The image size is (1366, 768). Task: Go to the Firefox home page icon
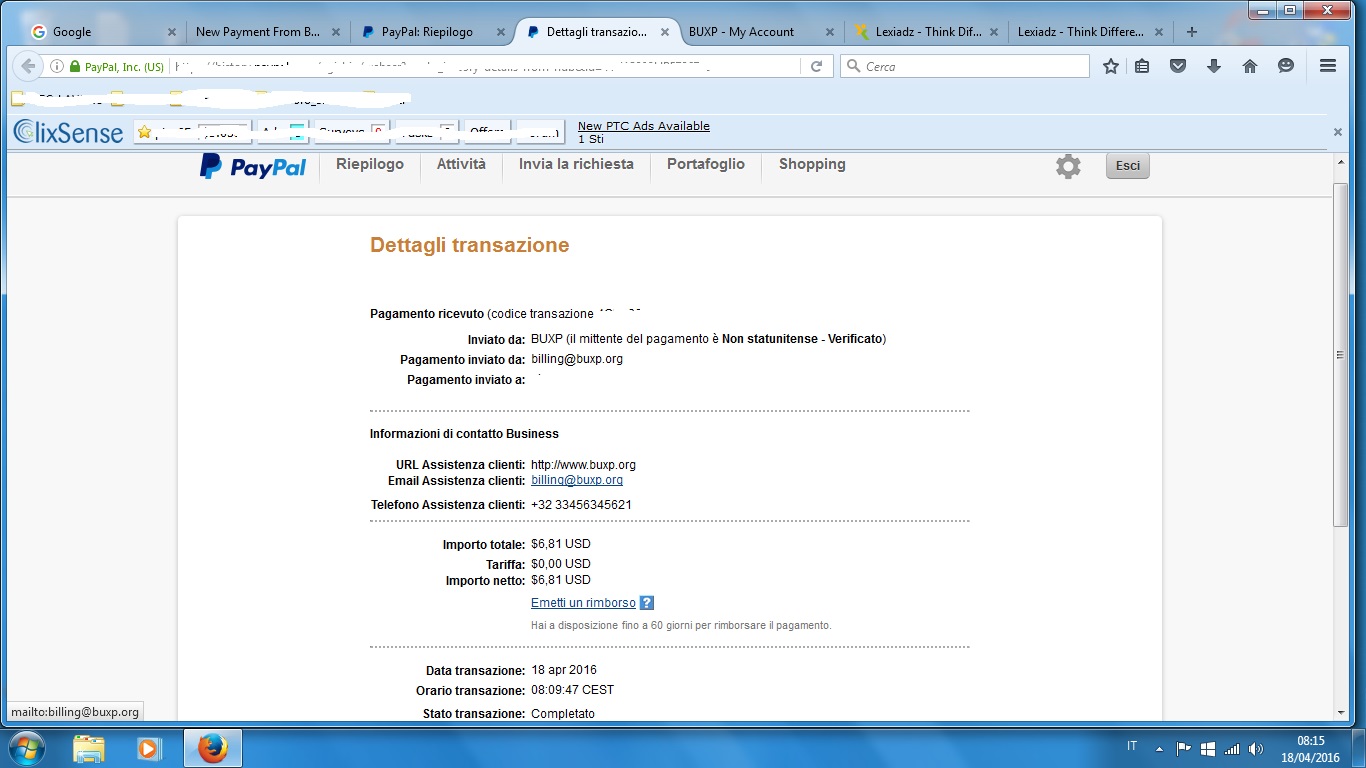coord(1250,66)
